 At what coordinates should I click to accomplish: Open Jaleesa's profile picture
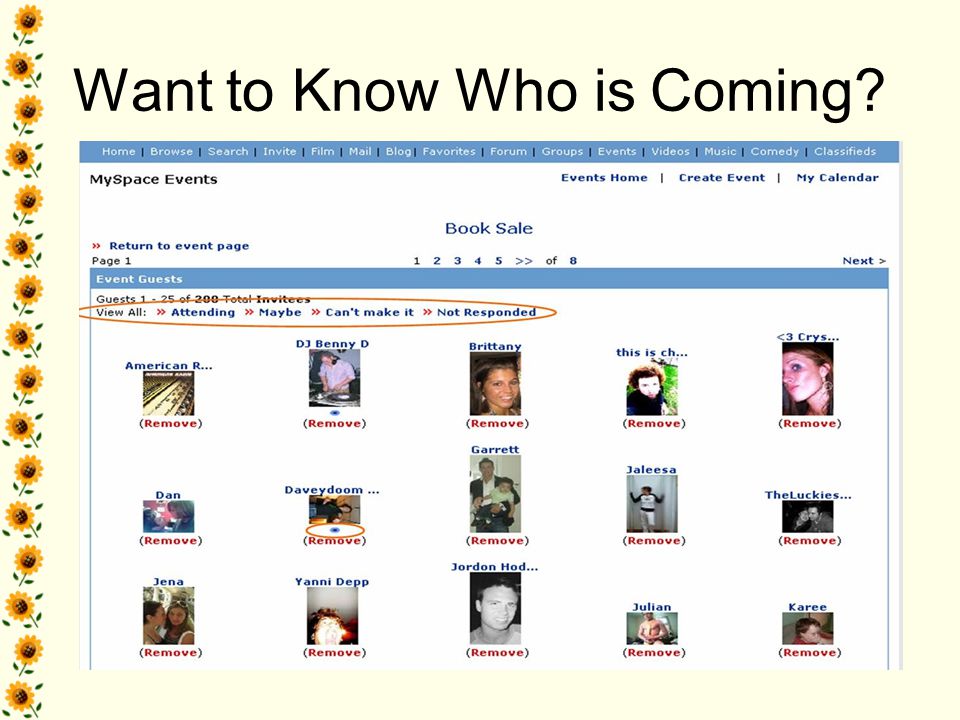coord(652,504)
